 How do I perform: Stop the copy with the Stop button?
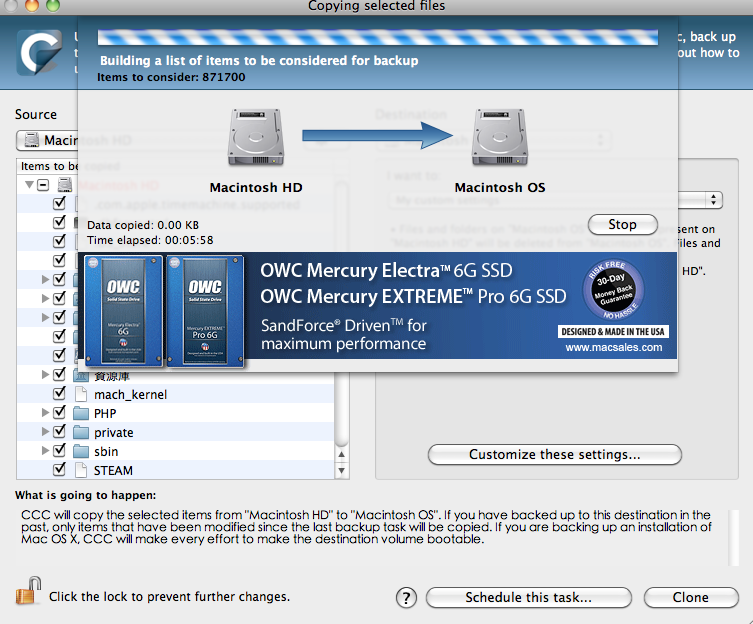(623, 224)
